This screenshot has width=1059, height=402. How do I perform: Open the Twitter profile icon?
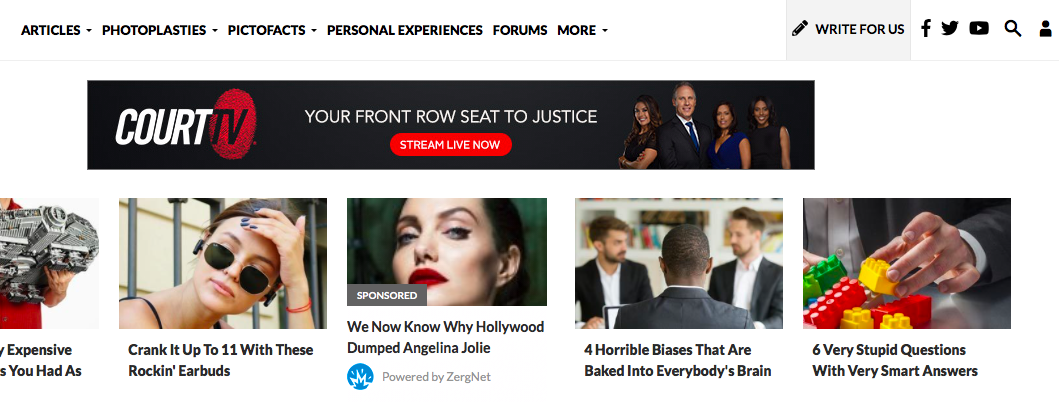coord(950,28)
